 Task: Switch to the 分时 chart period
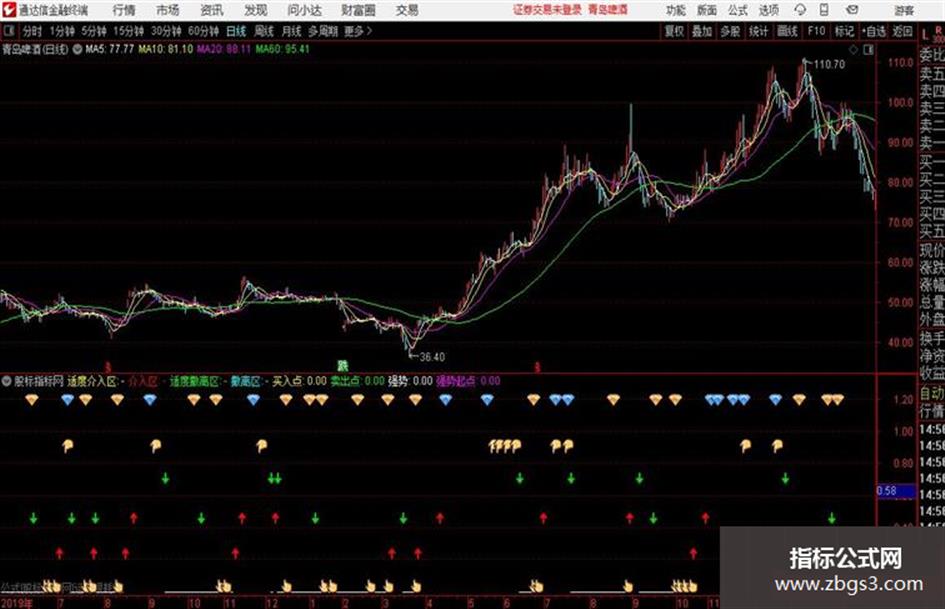click(32, 31)
